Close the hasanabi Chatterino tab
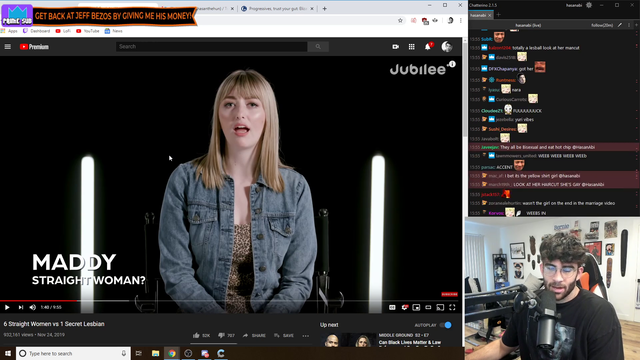 pos(489,15)
